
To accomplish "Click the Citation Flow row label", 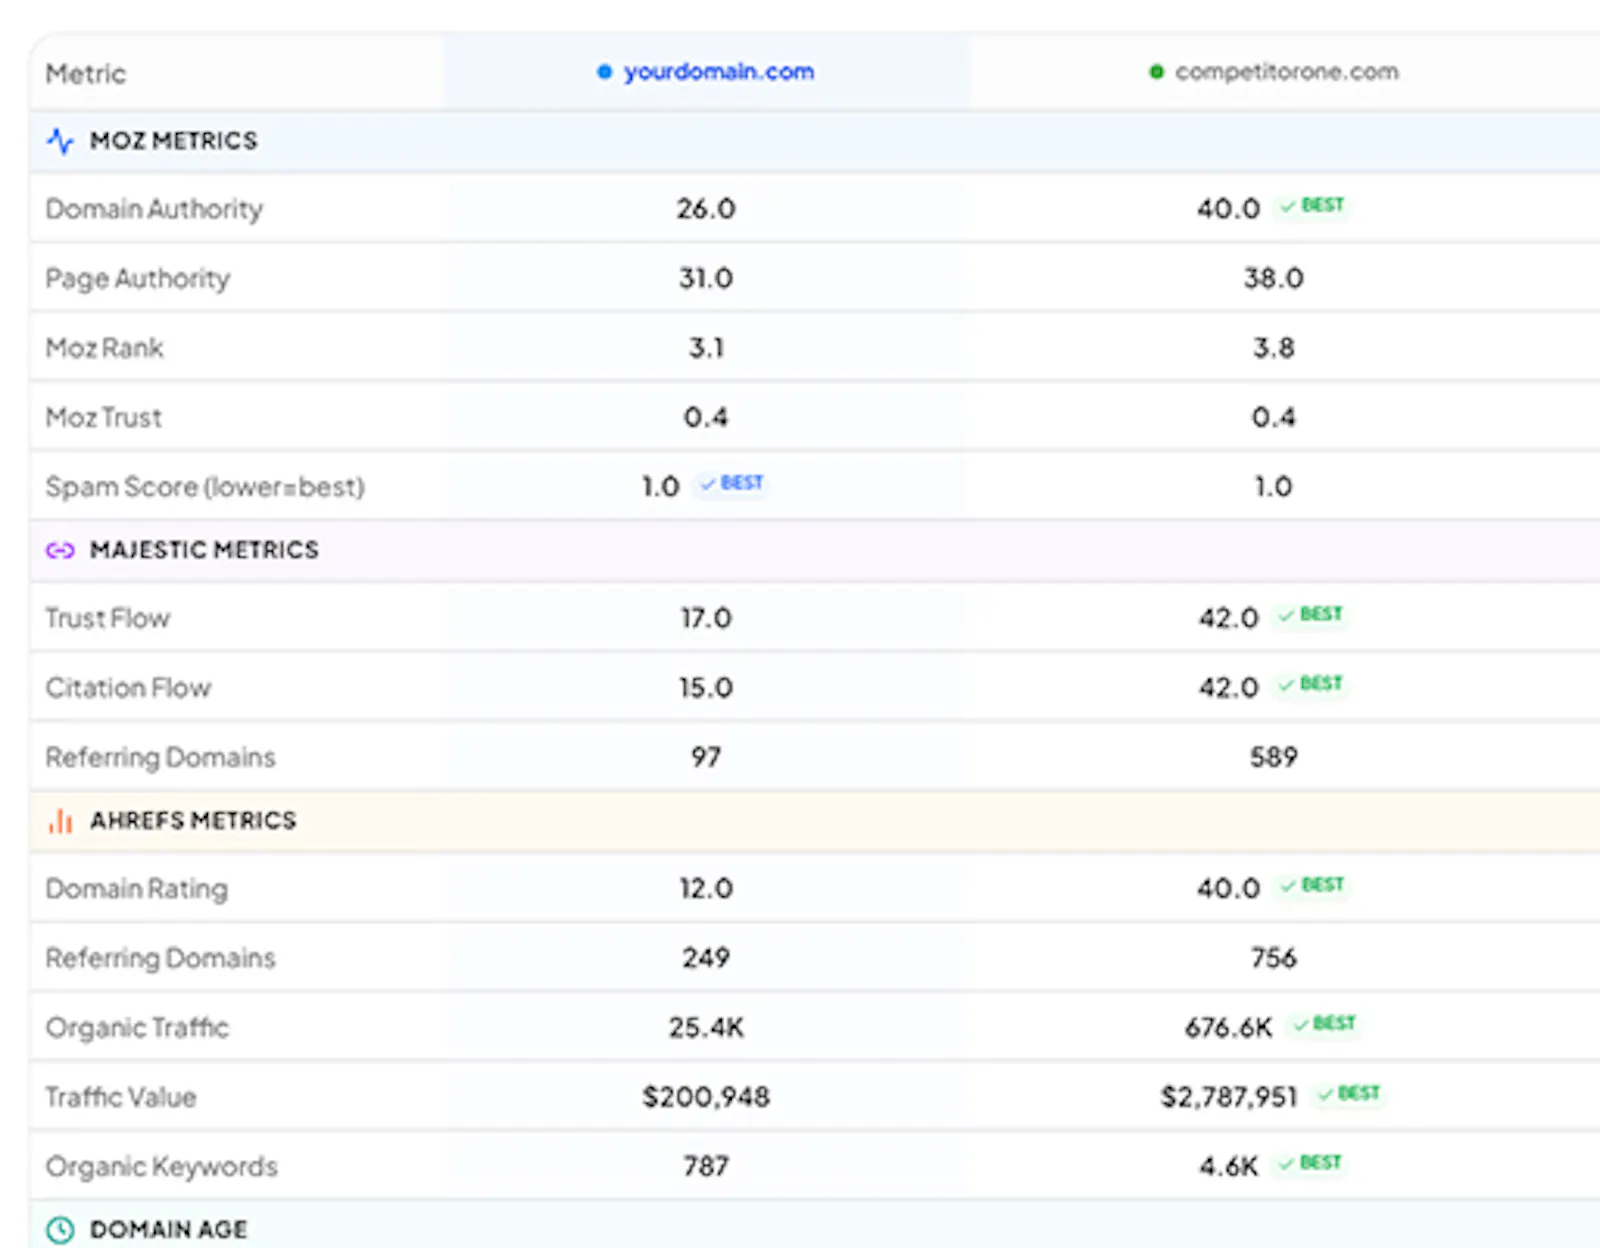I will click(x=128, y=688).
